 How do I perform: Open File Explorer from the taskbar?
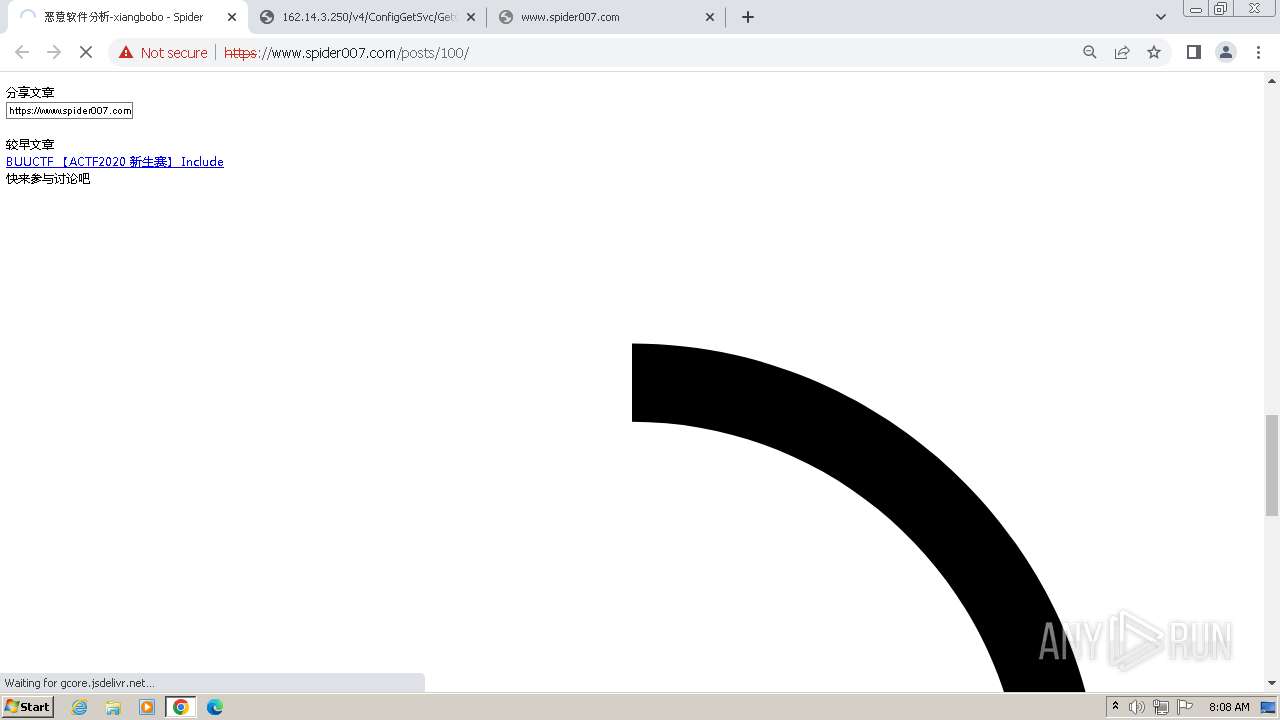113,707
